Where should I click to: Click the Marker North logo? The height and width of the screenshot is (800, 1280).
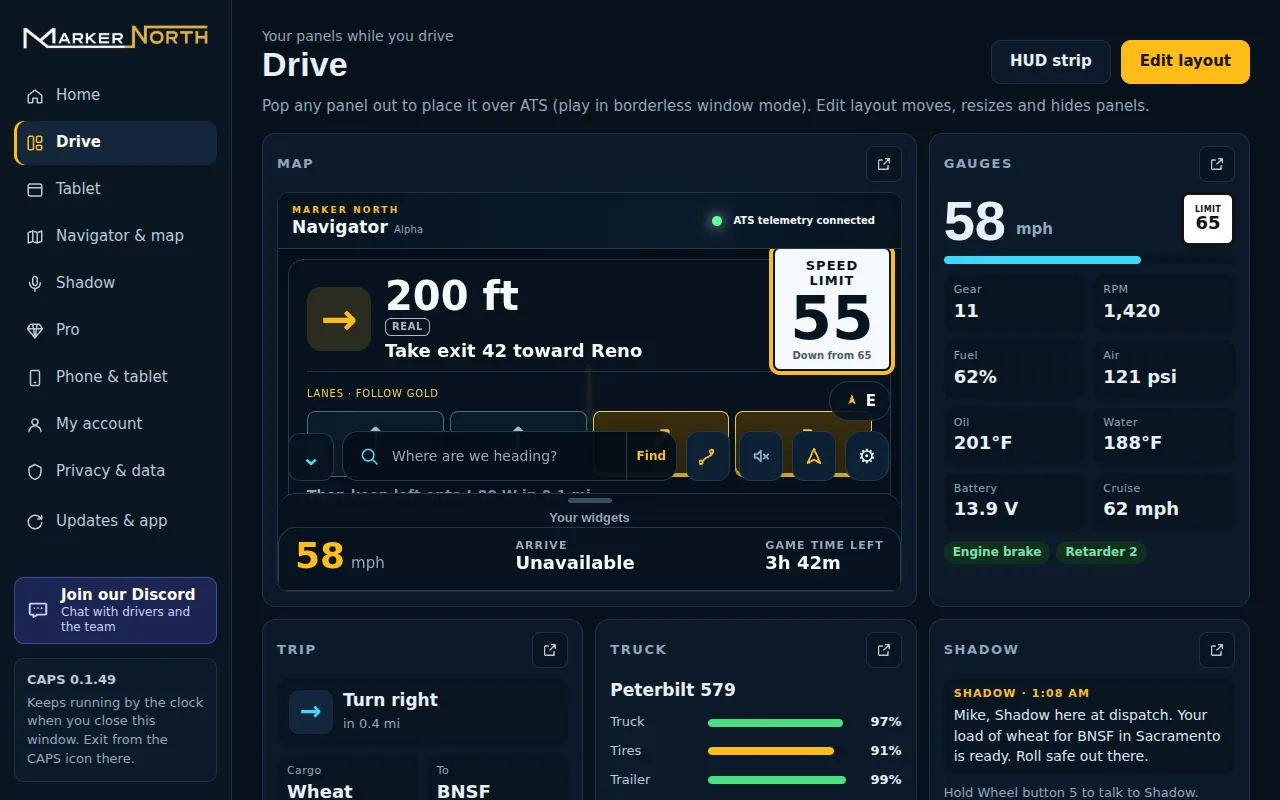click(x=115, y=37)
